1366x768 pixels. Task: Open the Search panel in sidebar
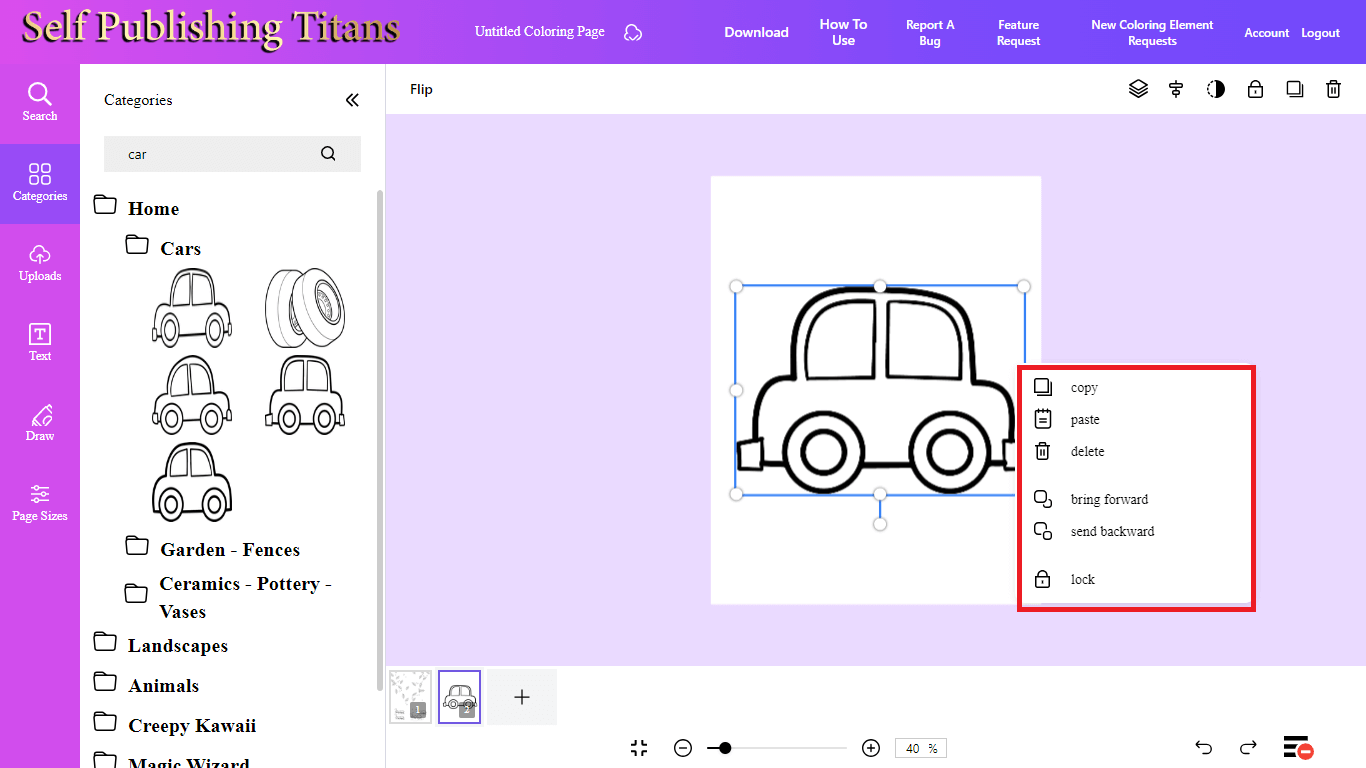tap(40, 103)
